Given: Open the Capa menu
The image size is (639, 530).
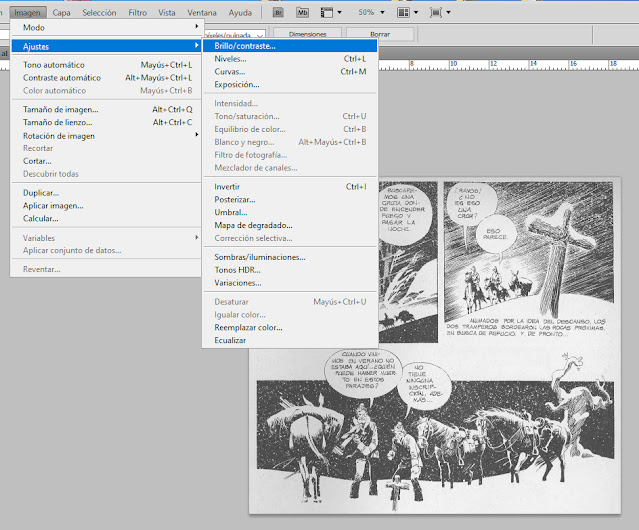Looking at the screenshot, I should 62,13.
